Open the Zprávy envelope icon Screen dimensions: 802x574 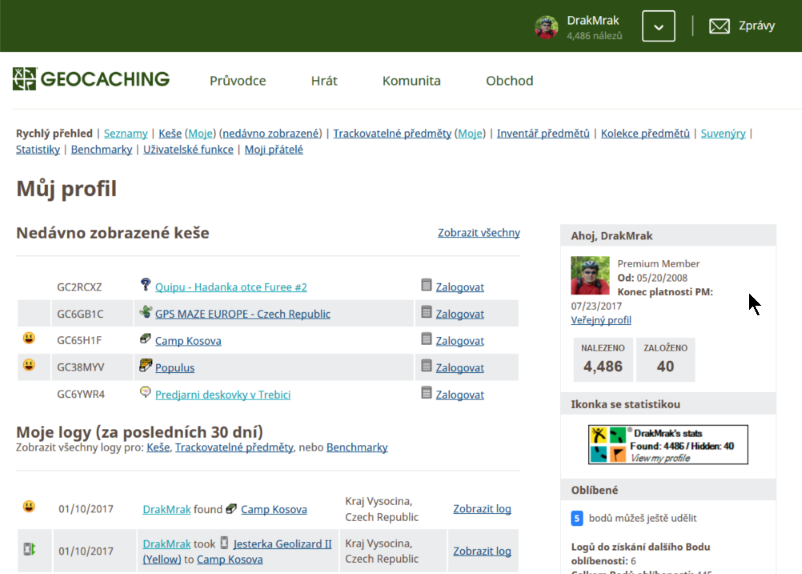pos(719,26)
